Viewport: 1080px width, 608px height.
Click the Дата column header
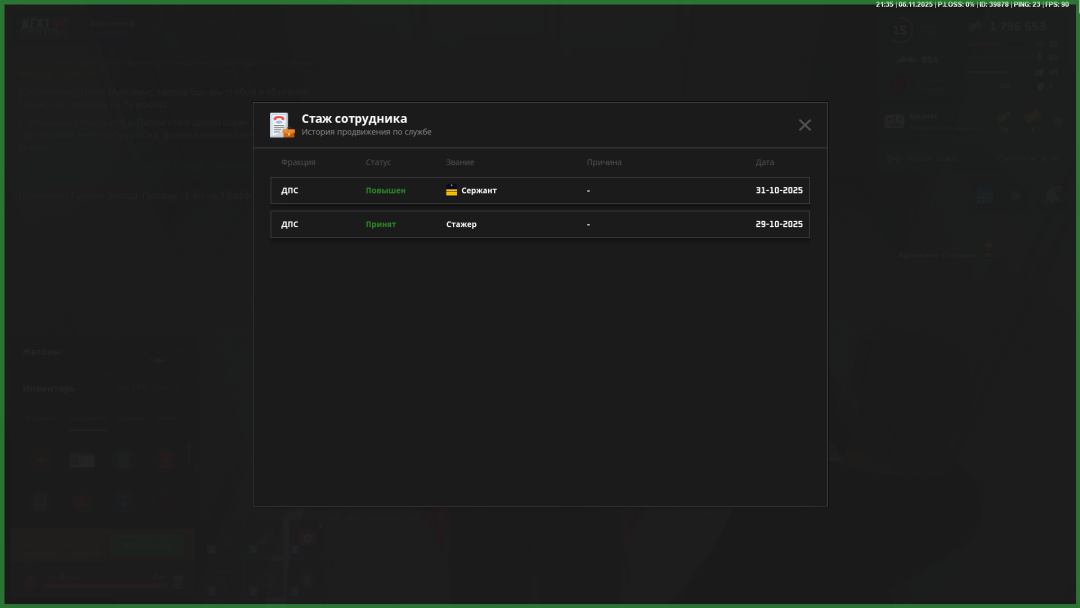tap(764, 163)
